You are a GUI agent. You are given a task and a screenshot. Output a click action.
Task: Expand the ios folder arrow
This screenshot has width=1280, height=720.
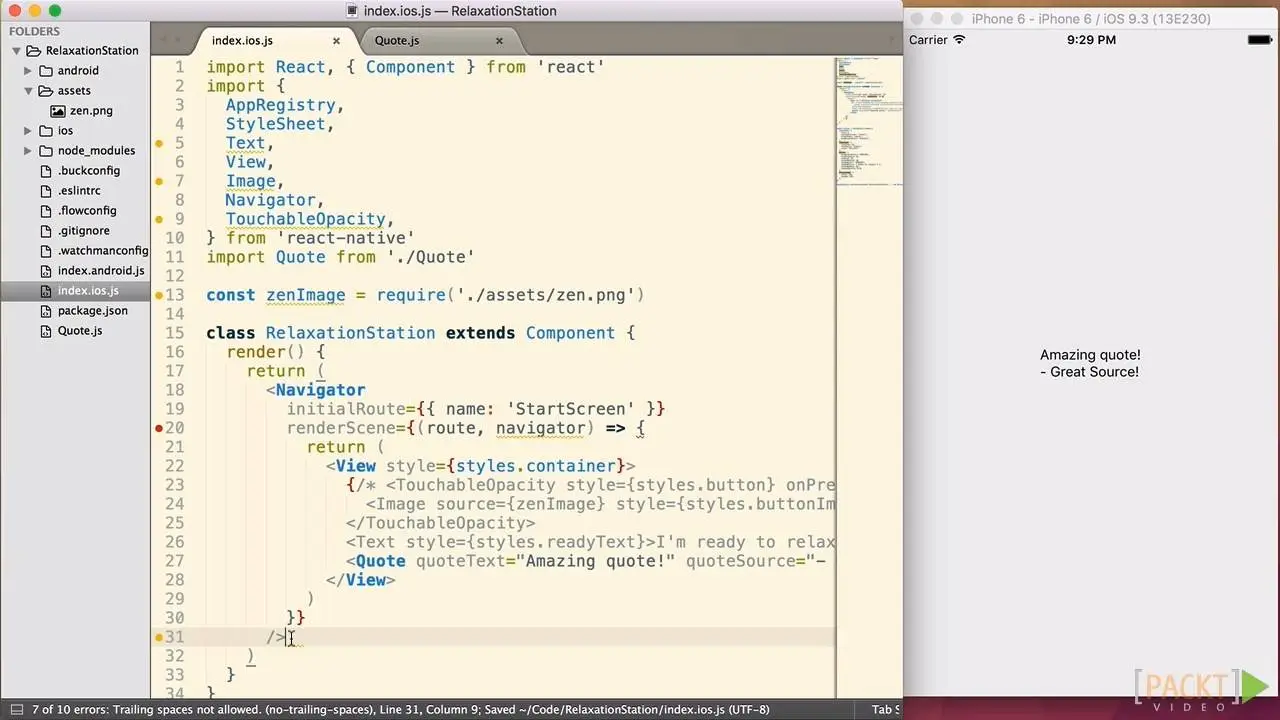pyautogui.click(x=29, y=131)
